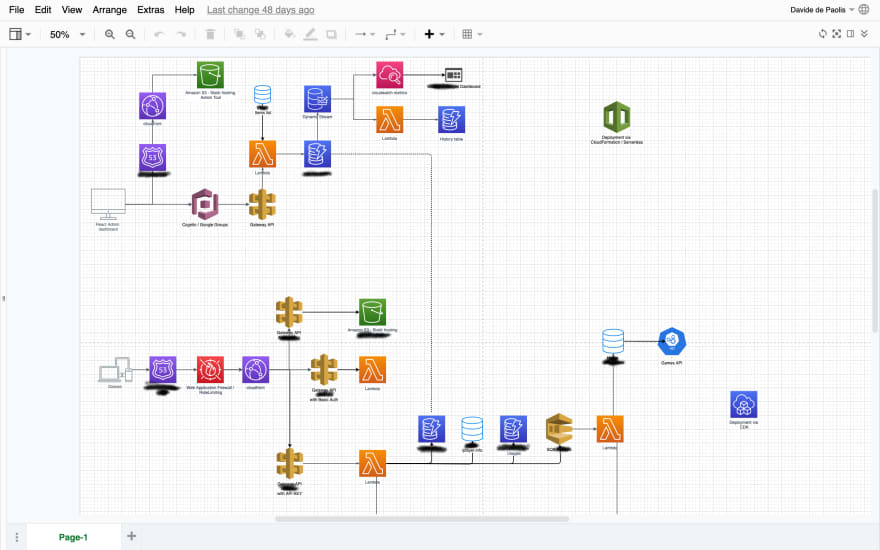Open the View menu
Screen dimensions: 880x550
[72, 10]
